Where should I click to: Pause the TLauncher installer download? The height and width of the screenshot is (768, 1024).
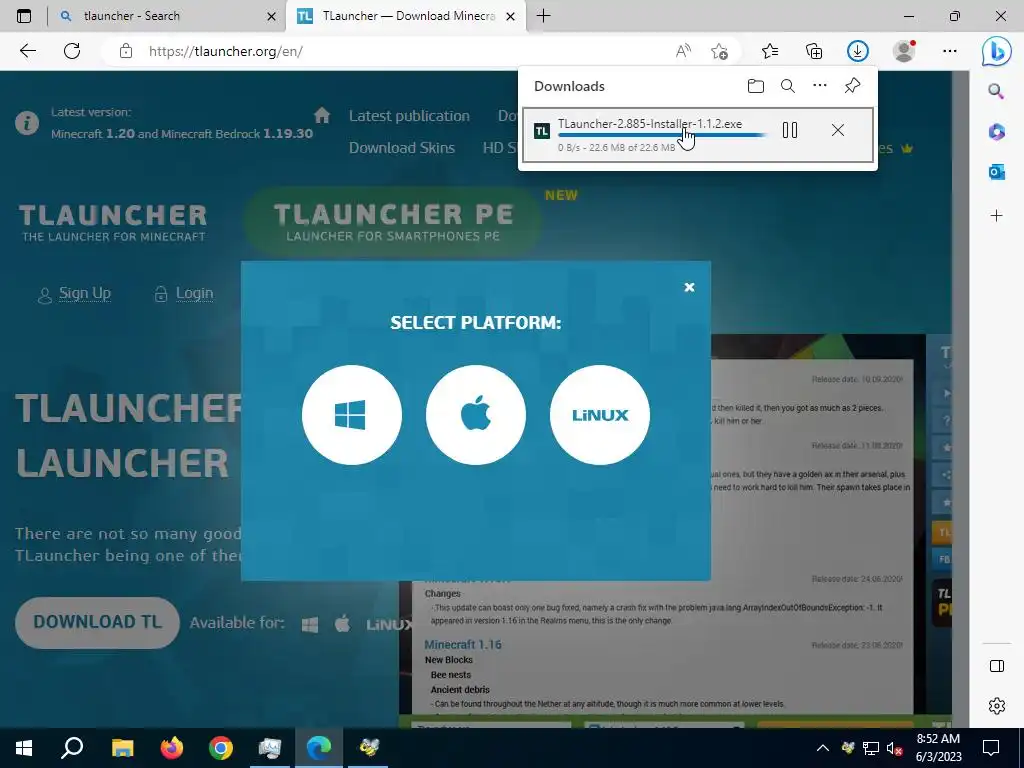point(790,130)
